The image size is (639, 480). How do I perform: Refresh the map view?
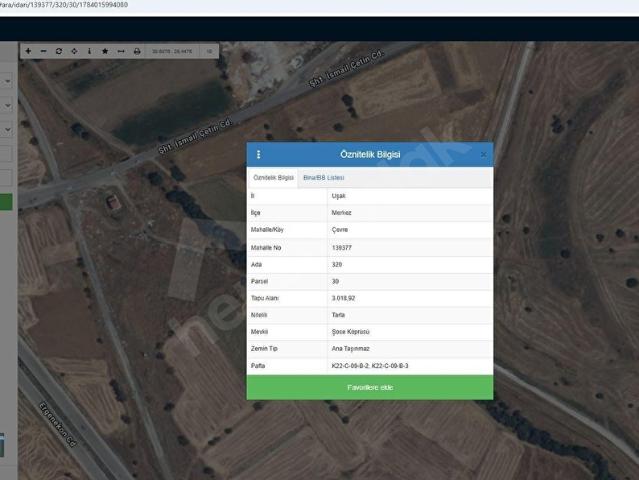coord(59,51)
